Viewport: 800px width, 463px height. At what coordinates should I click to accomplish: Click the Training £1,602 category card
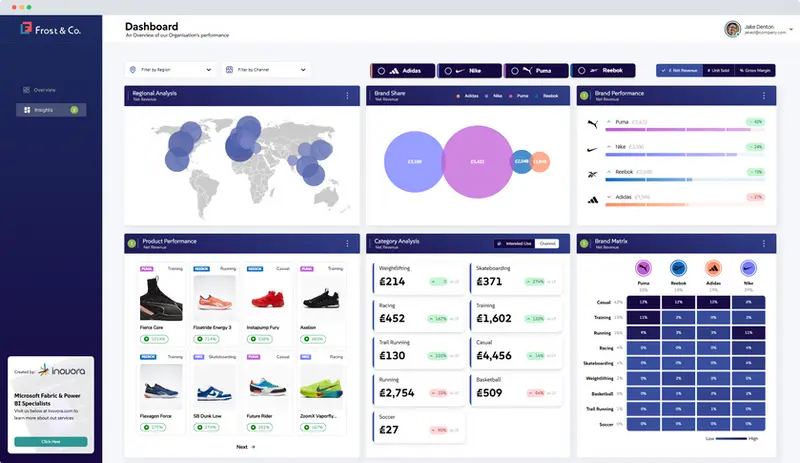[x=516, y=314]
